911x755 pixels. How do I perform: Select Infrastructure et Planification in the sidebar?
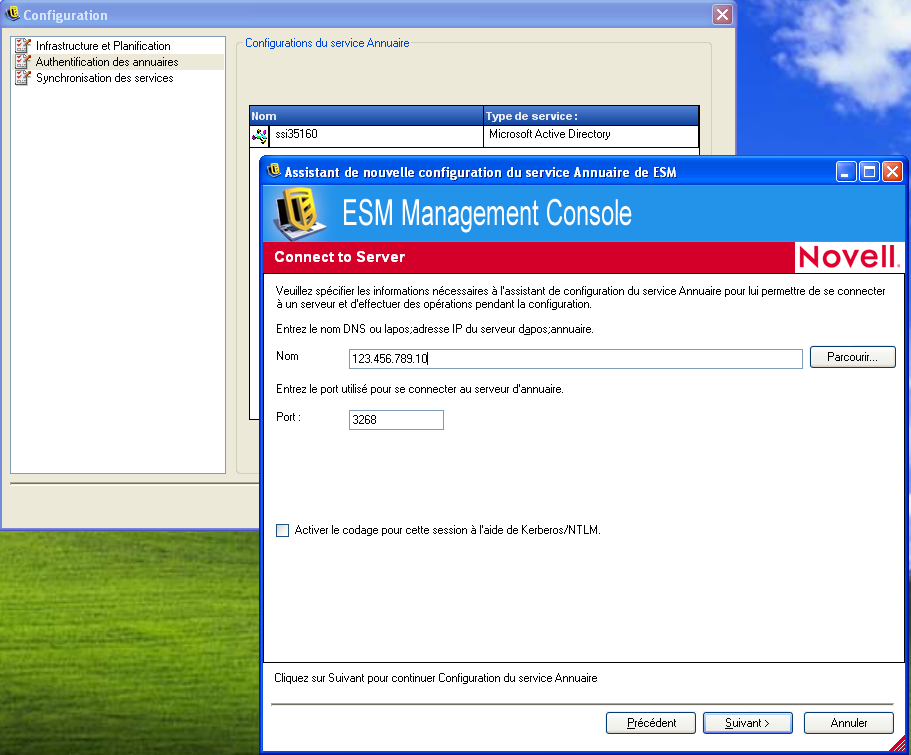tap(103, 46)
